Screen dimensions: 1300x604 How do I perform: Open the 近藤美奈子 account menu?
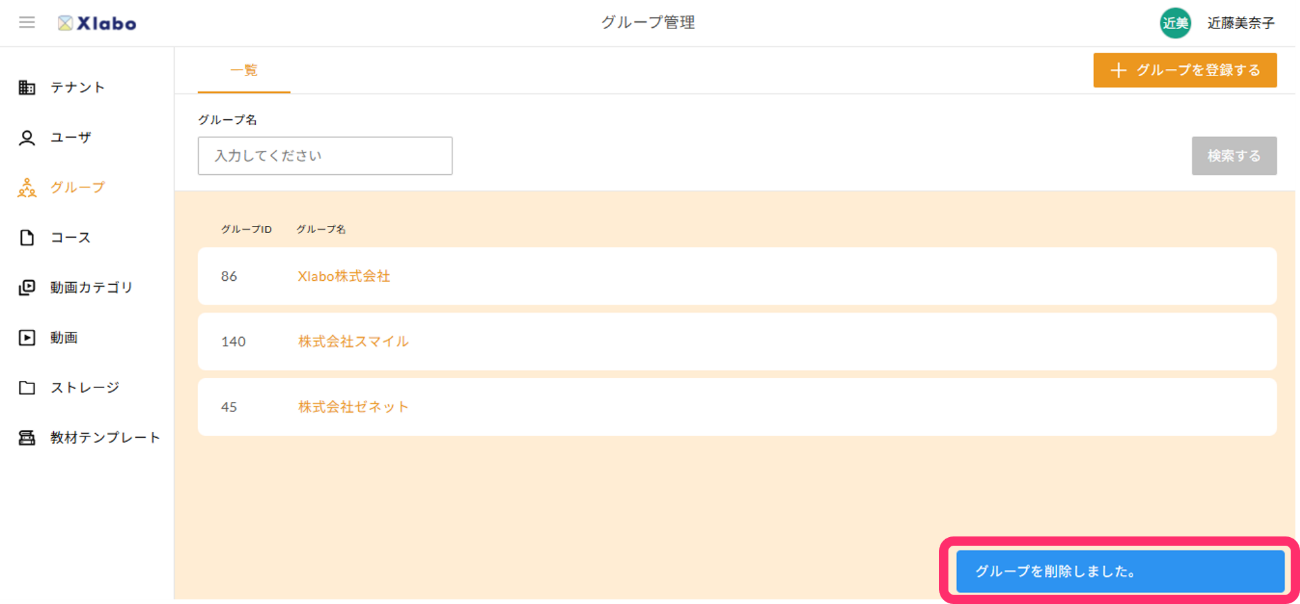pyautogui.click(x=1240, y=23)
